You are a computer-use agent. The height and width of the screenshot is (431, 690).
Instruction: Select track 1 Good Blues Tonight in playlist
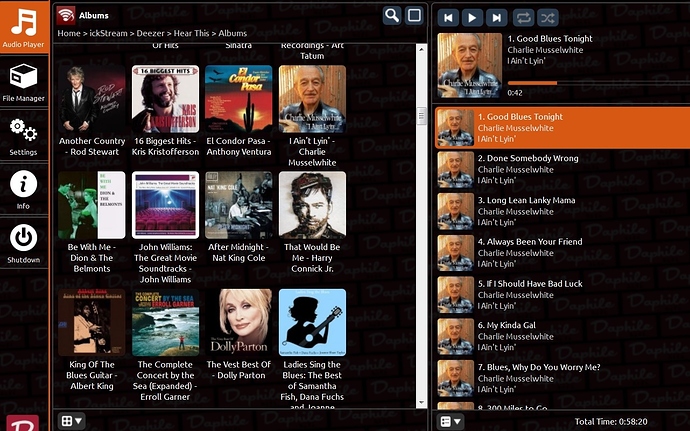(562, 128)
